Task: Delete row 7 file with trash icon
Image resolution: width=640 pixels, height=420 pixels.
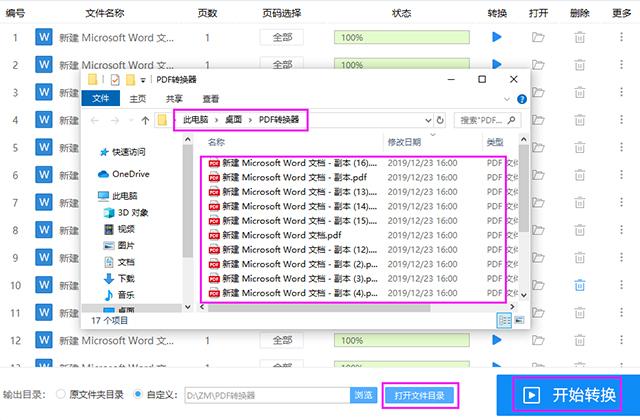Action: (x=580, y=202)
